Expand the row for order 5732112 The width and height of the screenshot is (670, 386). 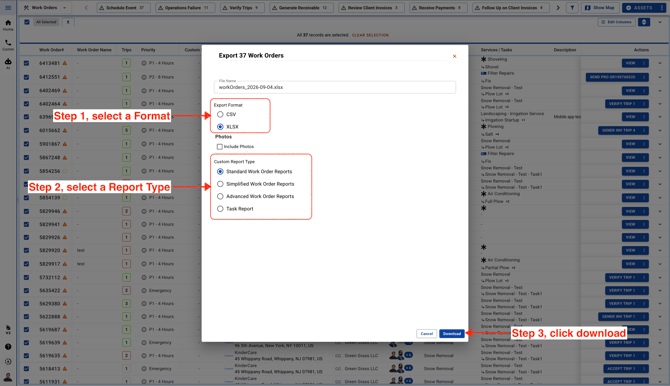(660, 277)
